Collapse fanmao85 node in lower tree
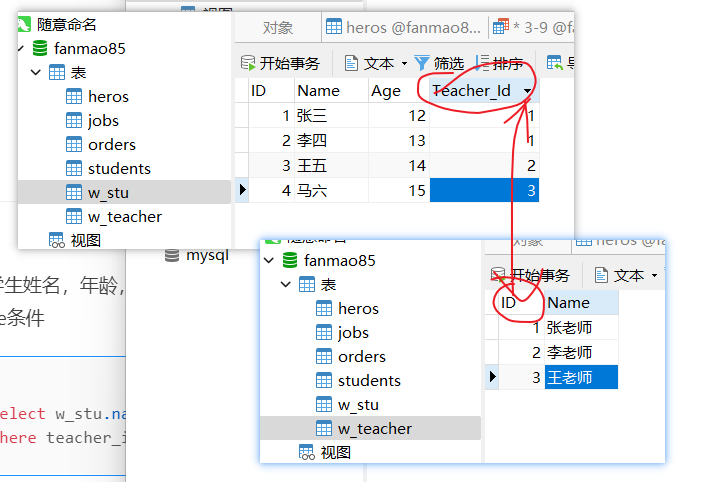Screen dimensions: 702x482 [x=269, y=260]
